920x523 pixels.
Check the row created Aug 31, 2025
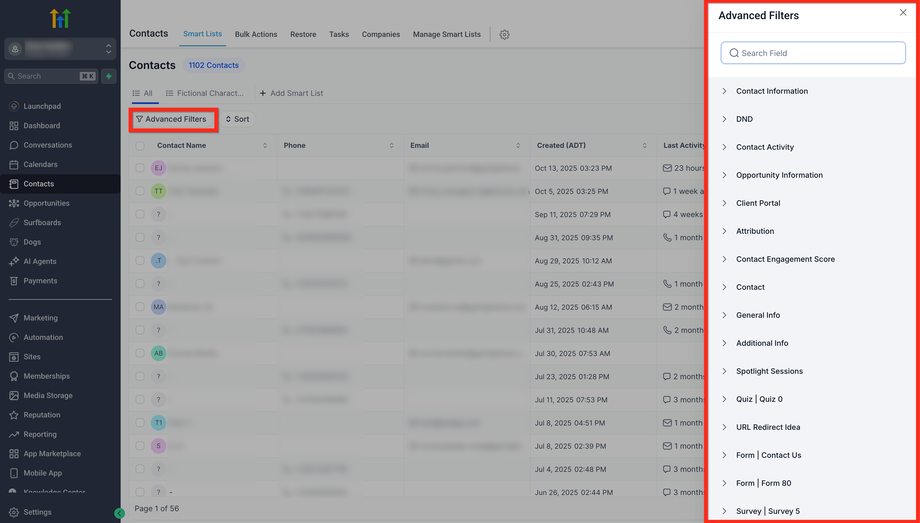tap(140, 237)
